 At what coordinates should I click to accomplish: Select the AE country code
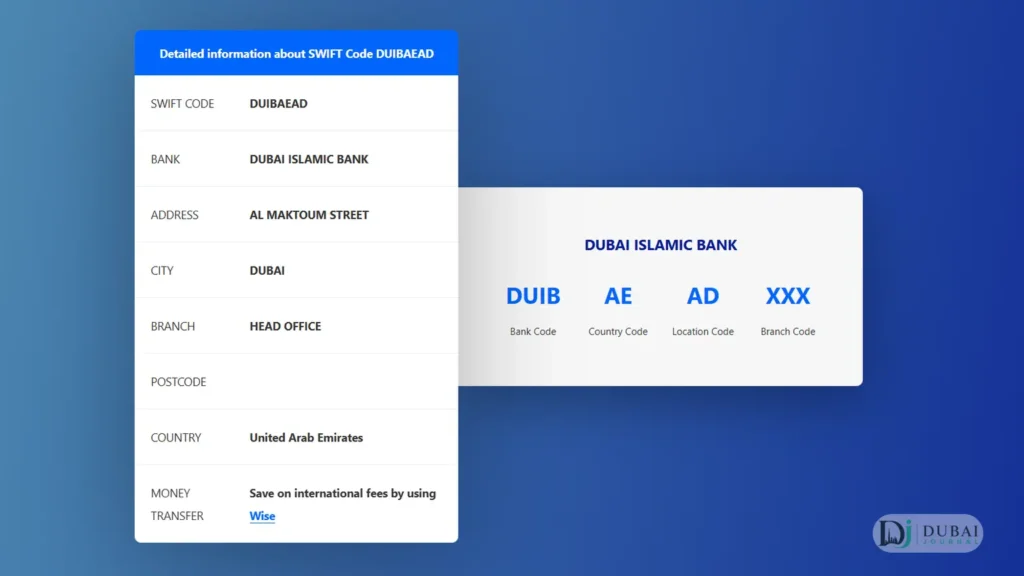pos(618,296)
